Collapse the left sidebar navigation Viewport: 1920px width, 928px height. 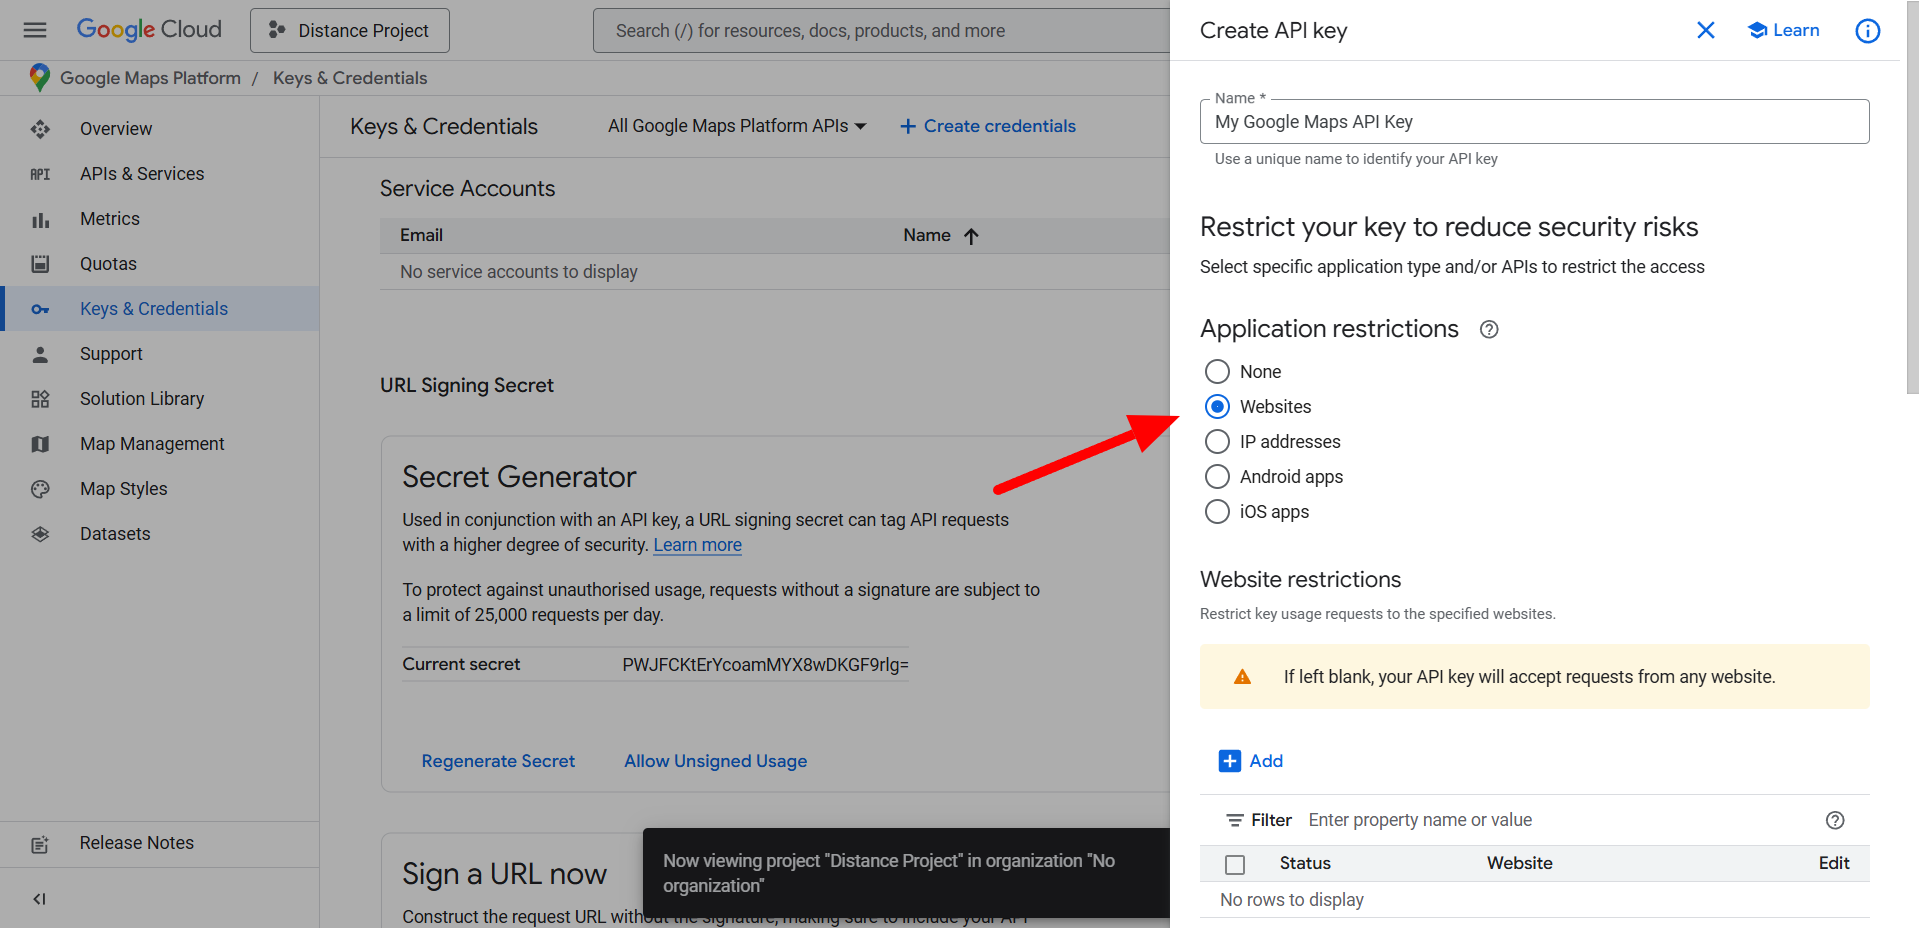39,899
